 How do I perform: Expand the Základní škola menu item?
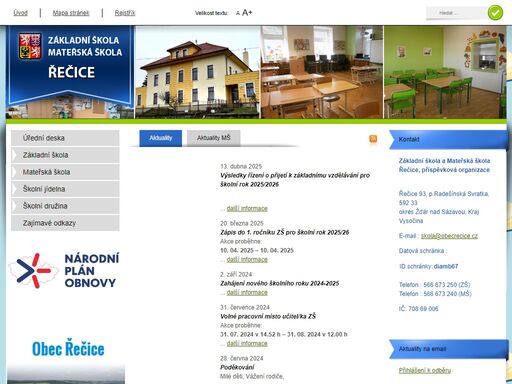click(65, 155)
